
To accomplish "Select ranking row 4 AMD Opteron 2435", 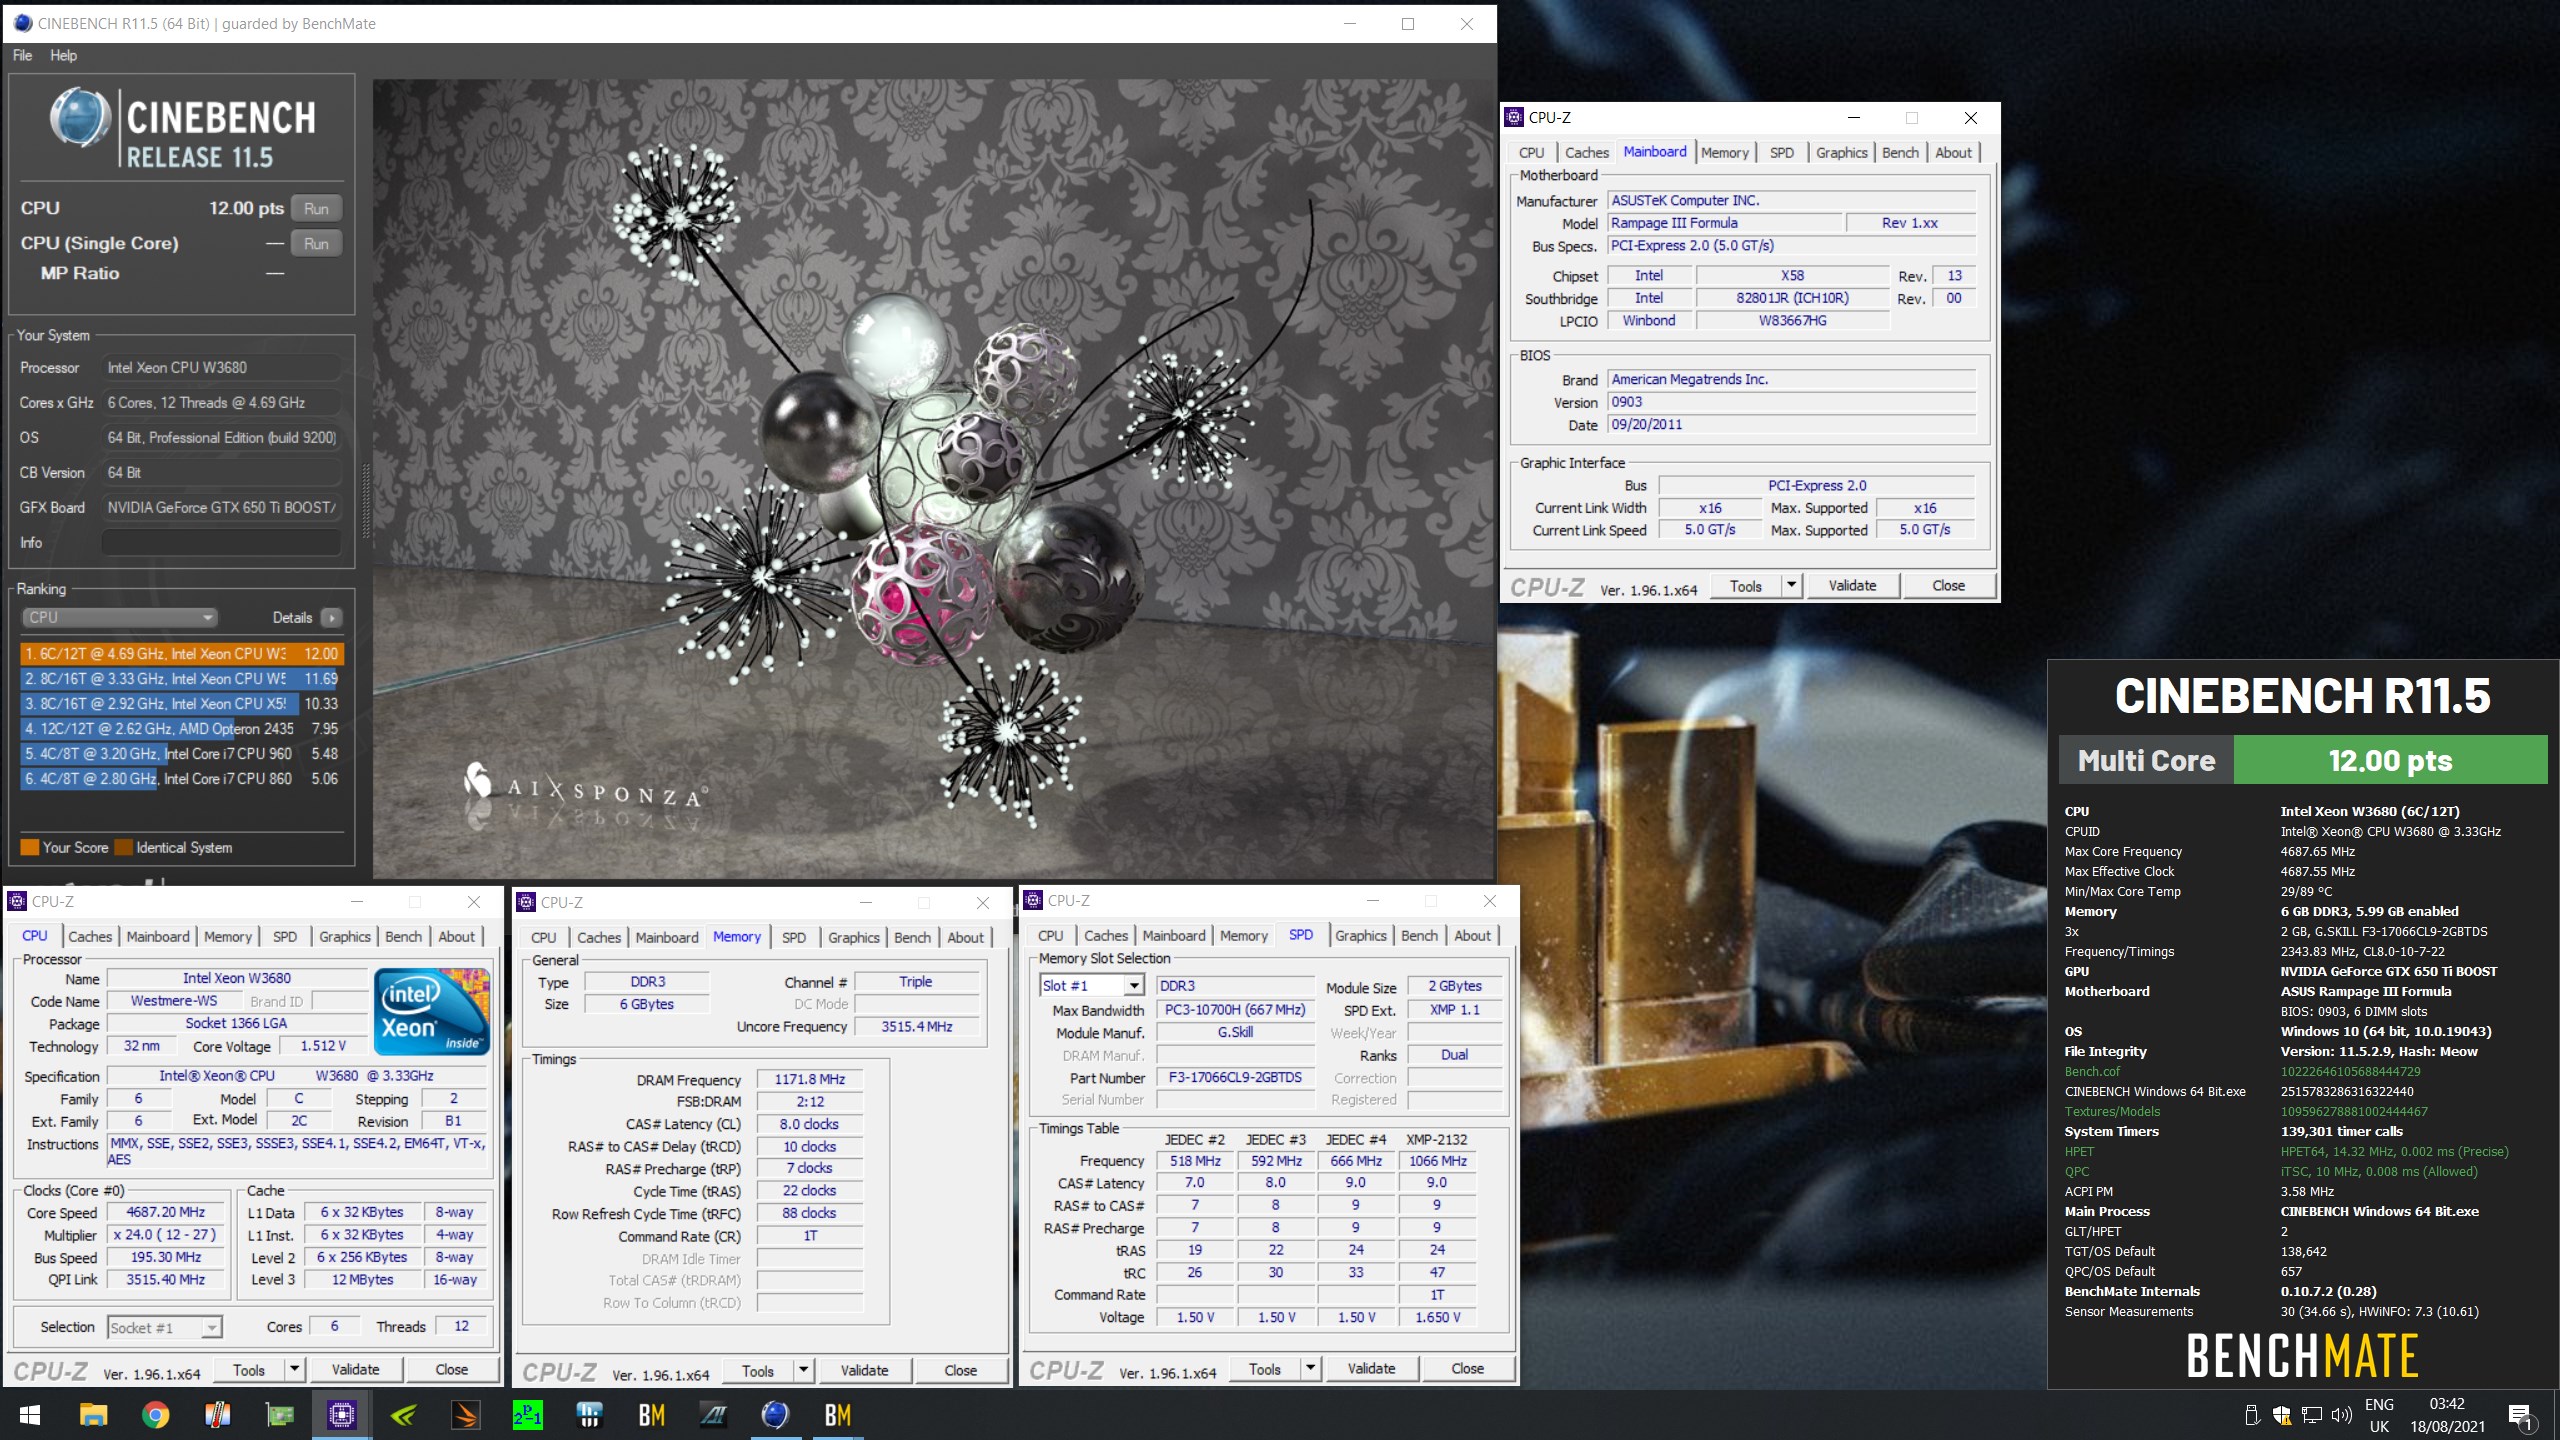I will click(182, 729).
